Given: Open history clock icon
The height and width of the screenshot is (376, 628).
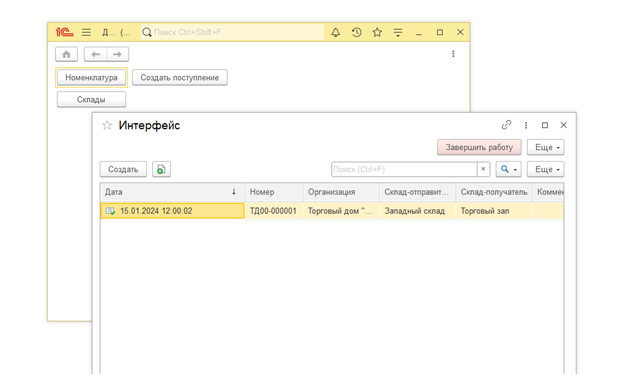Looking at the screenshot, I should click(356, 32).
